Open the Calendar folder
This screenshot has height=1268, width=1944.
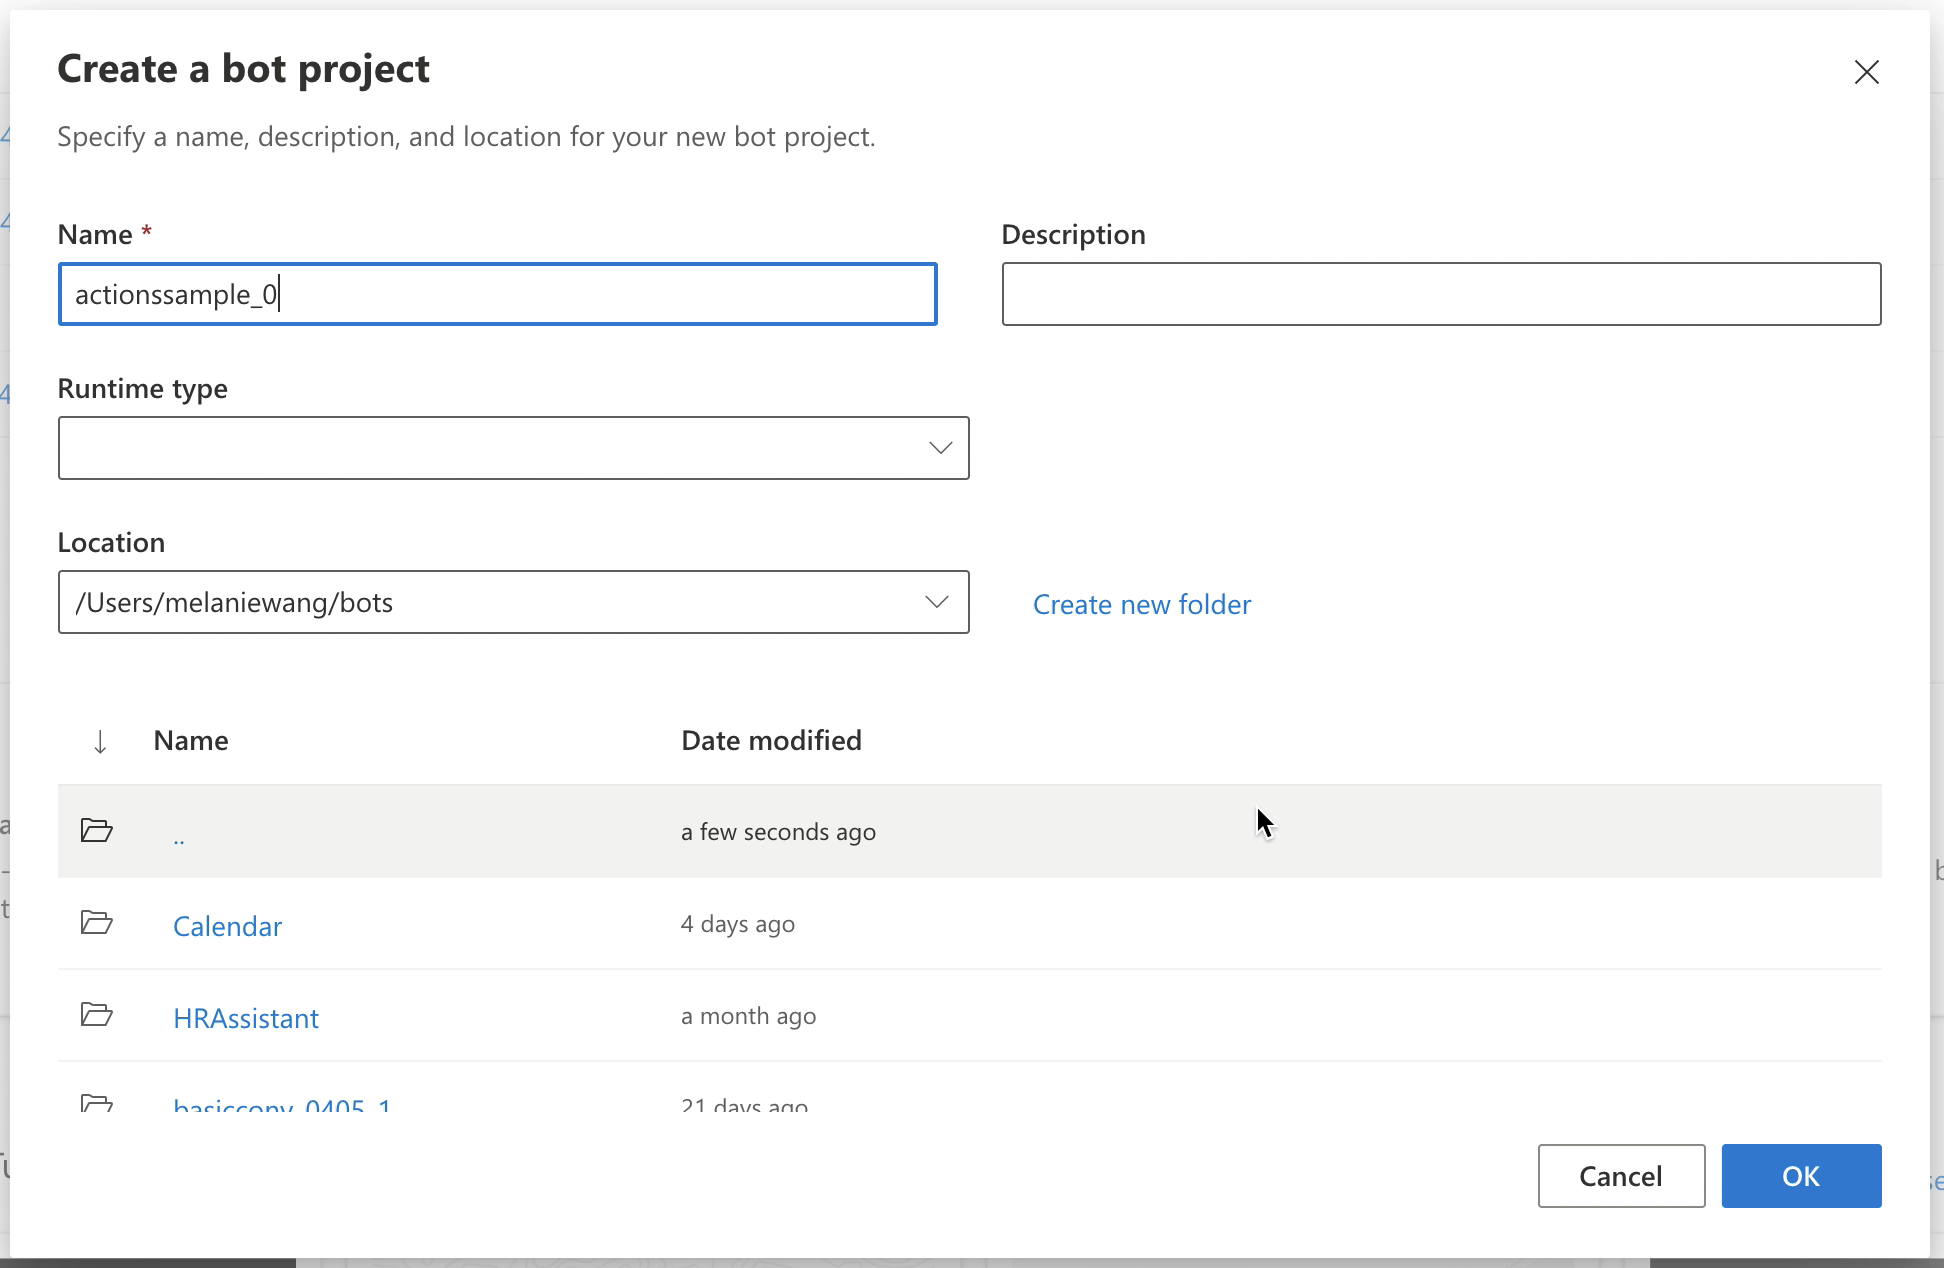point(227,925)
